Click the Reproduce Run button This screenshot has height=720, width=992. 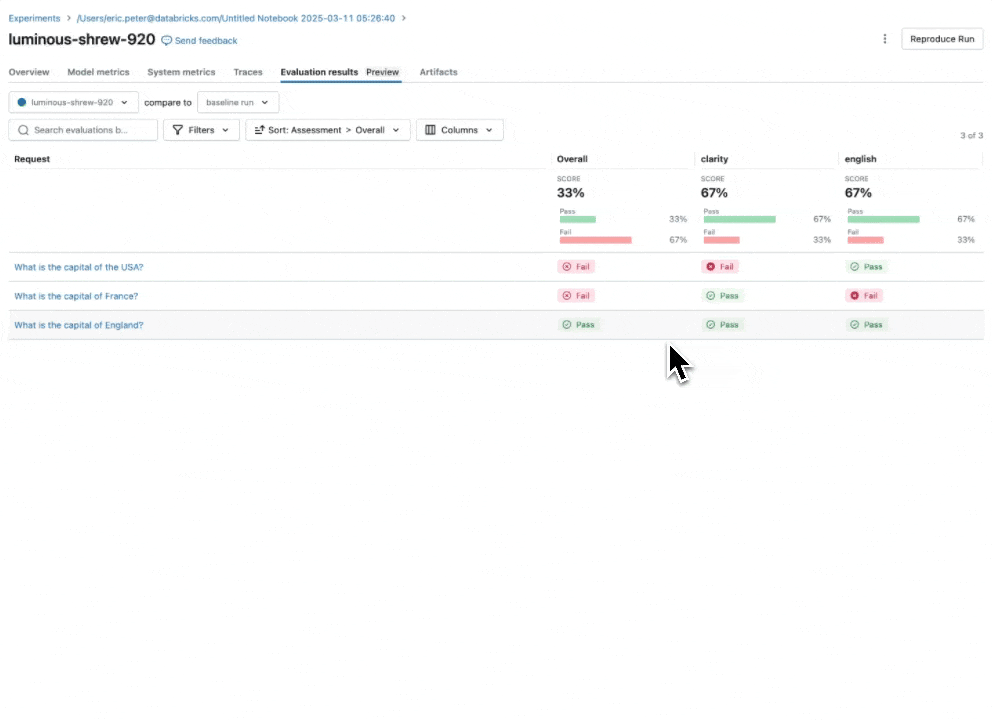tap(942, 39)
